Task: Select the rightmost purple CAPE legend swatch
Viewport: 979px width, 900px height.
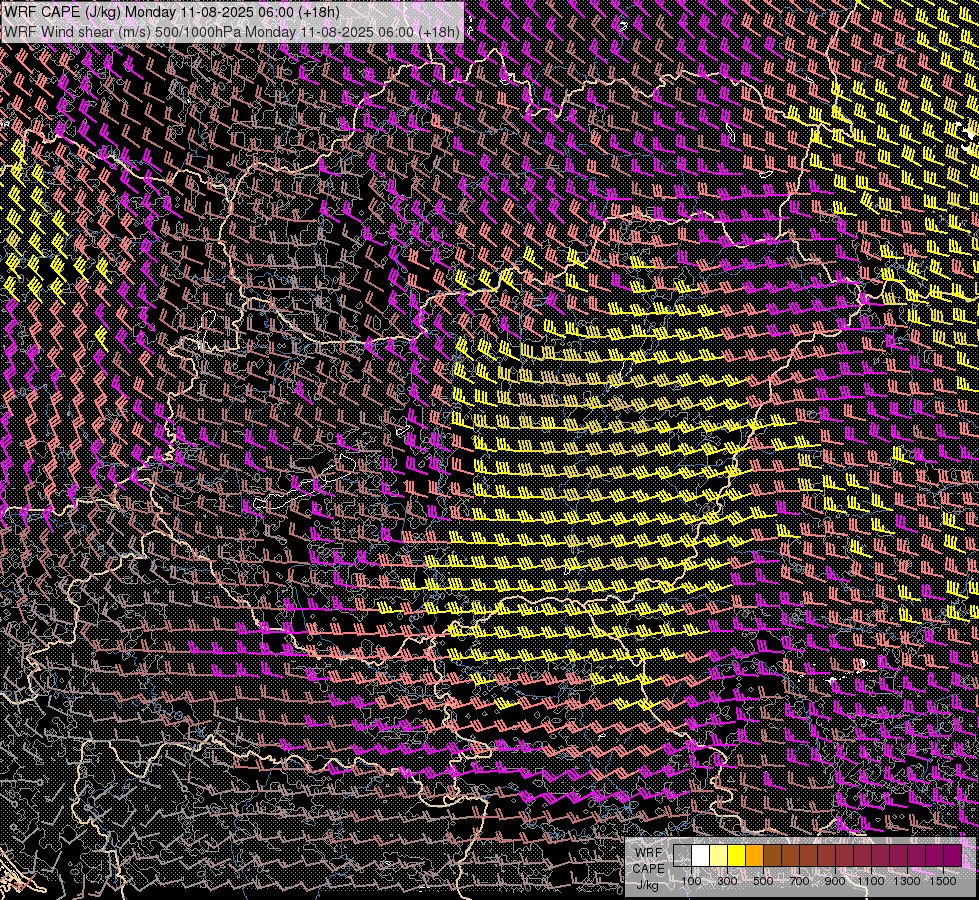Action: 952,856
